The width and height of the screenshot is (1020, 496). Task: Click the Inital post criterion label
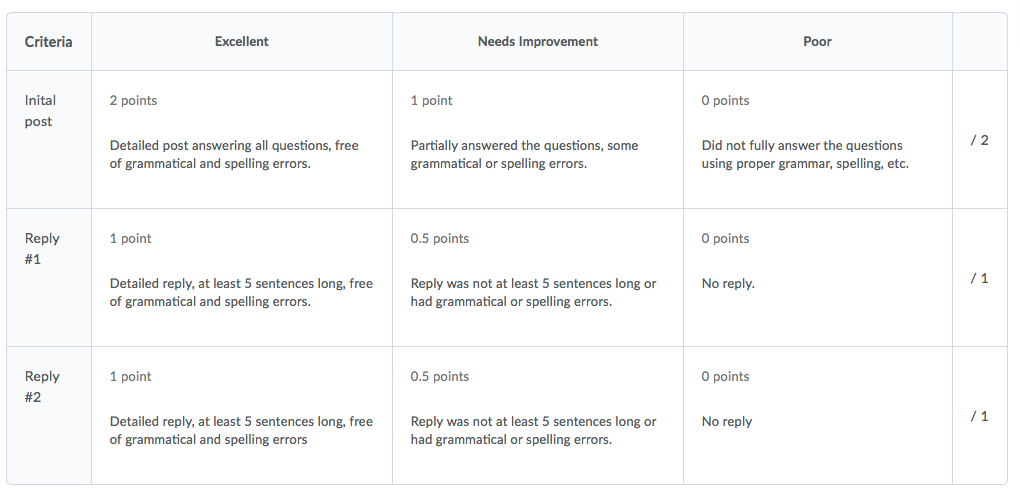click(40, 111)
